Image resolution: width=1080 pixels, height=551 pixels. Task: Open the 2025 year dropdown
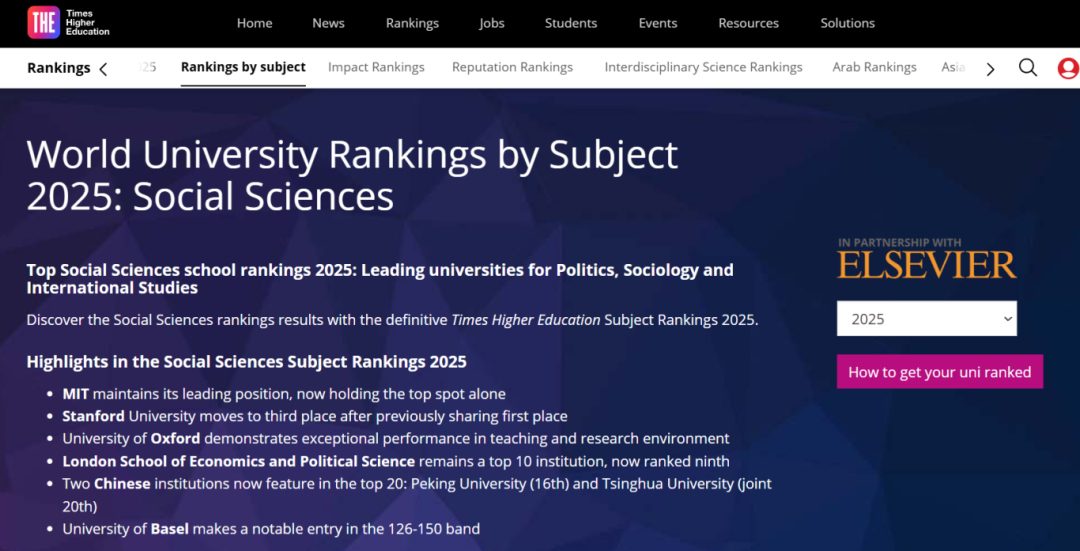pyautogui.click(x=926, y=318)
